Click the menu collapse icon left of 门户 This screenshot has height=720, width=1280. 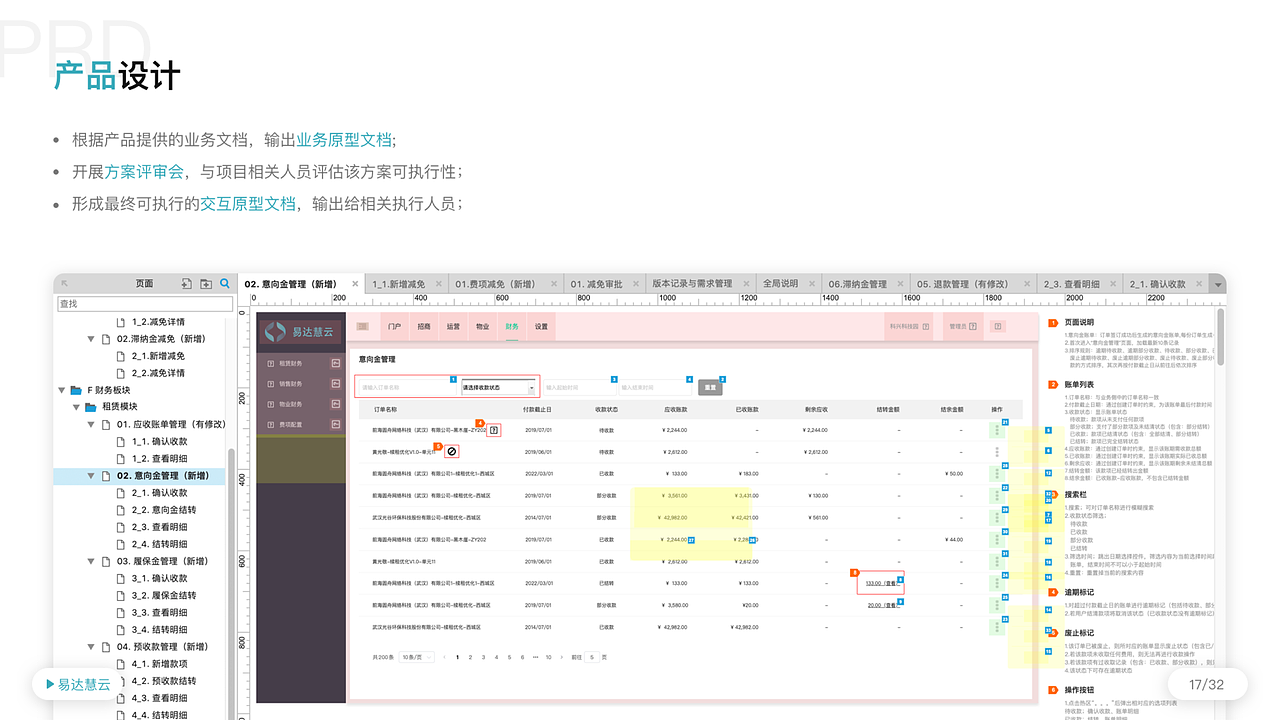pyautogui.click(x=363, y=326)
